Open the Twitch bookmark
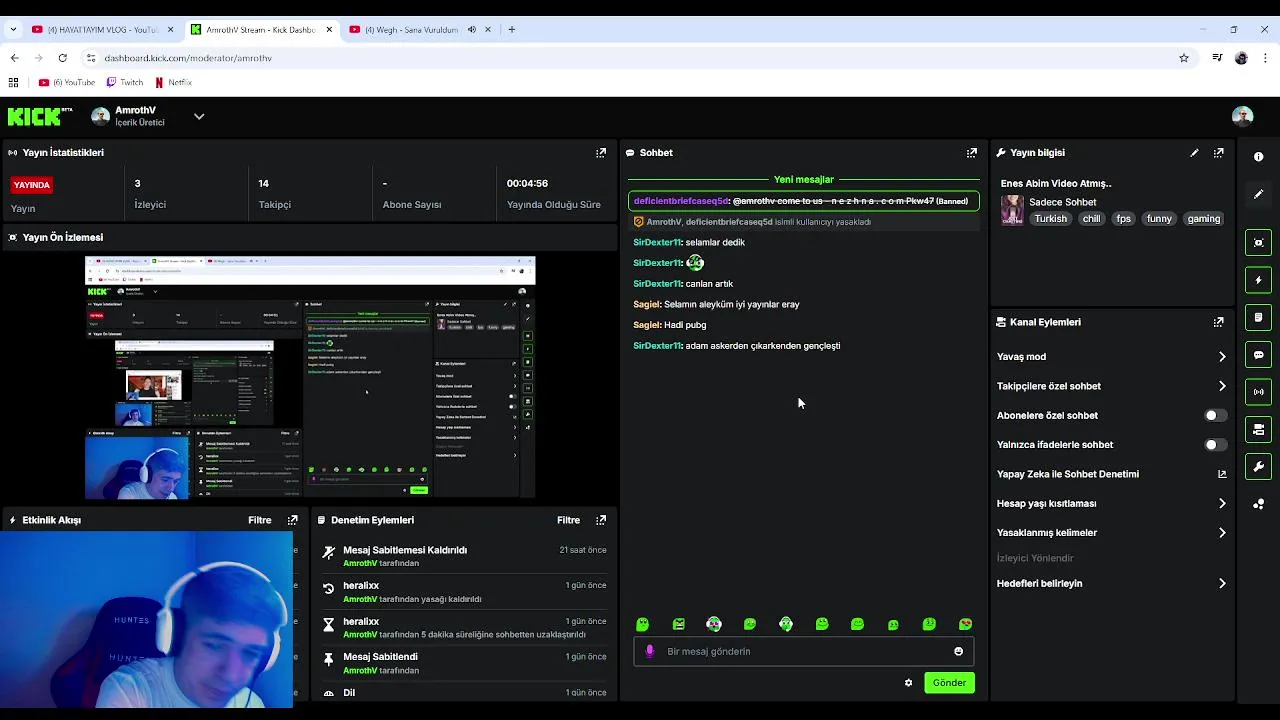Image resolution: width=1280 pixels, height=720 pixels. pos(124,83)
